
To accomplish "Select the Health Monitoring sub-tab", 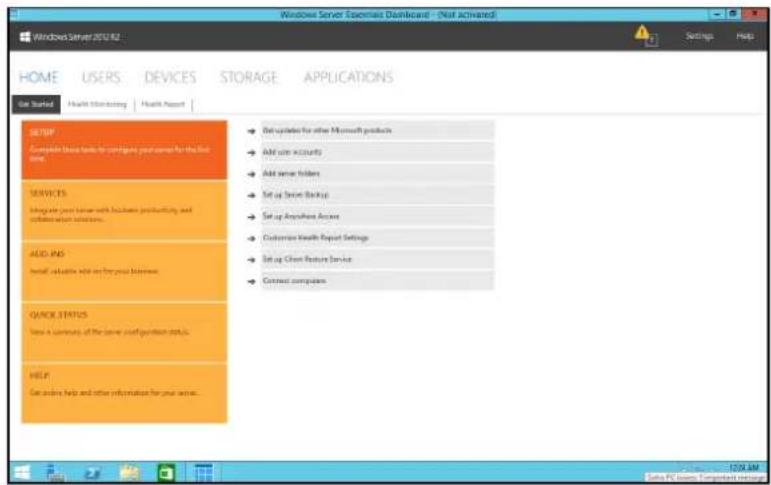I will [97, 104].
